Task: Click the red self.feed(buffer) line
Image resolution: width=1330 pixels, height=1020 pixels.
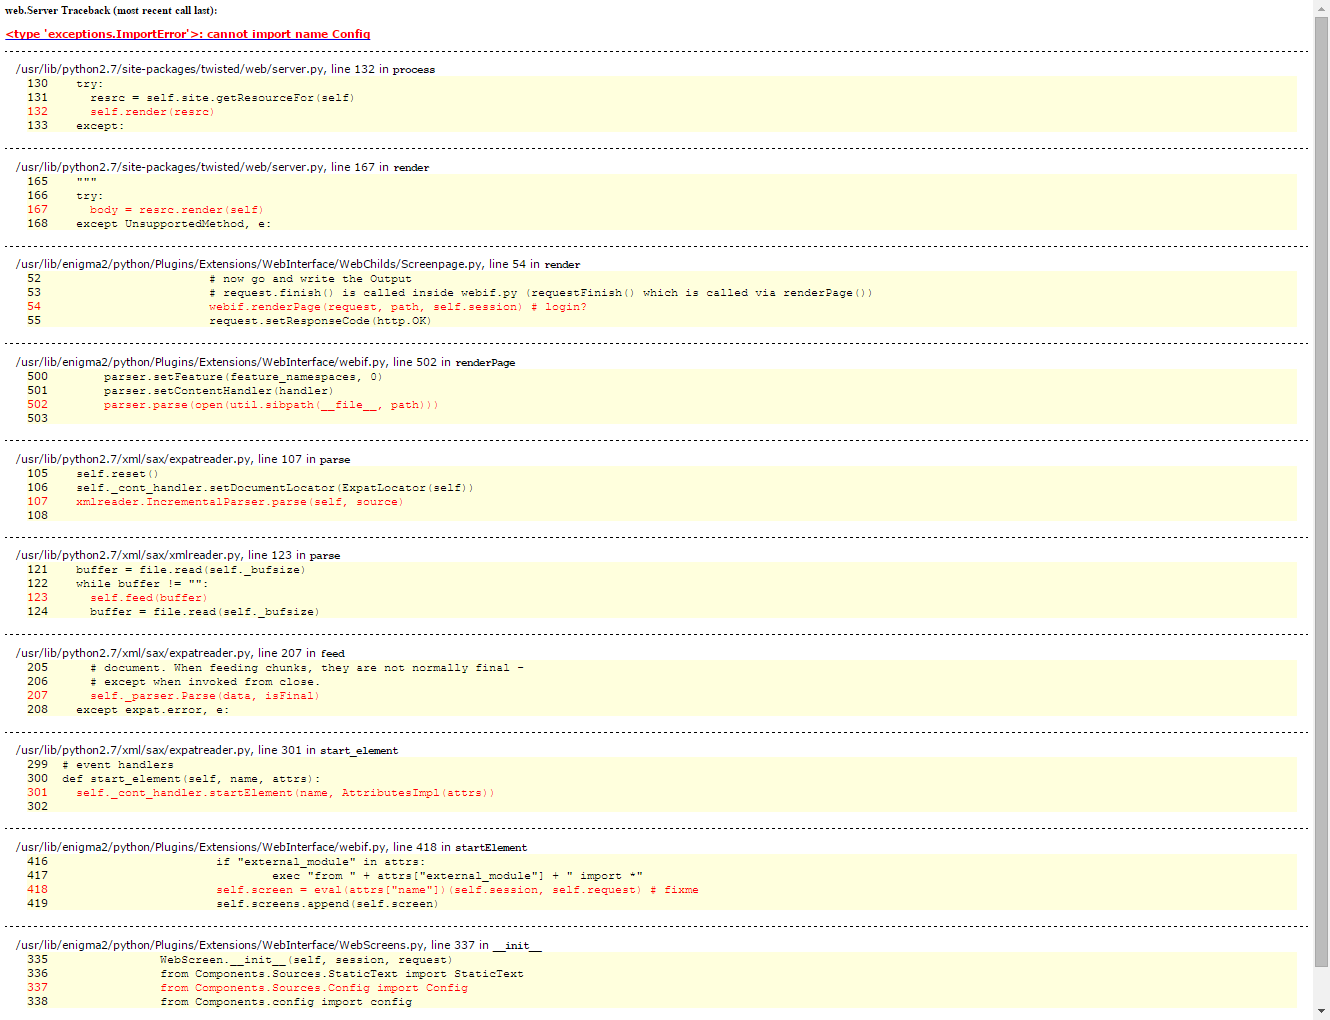Action: pos(148,598)
